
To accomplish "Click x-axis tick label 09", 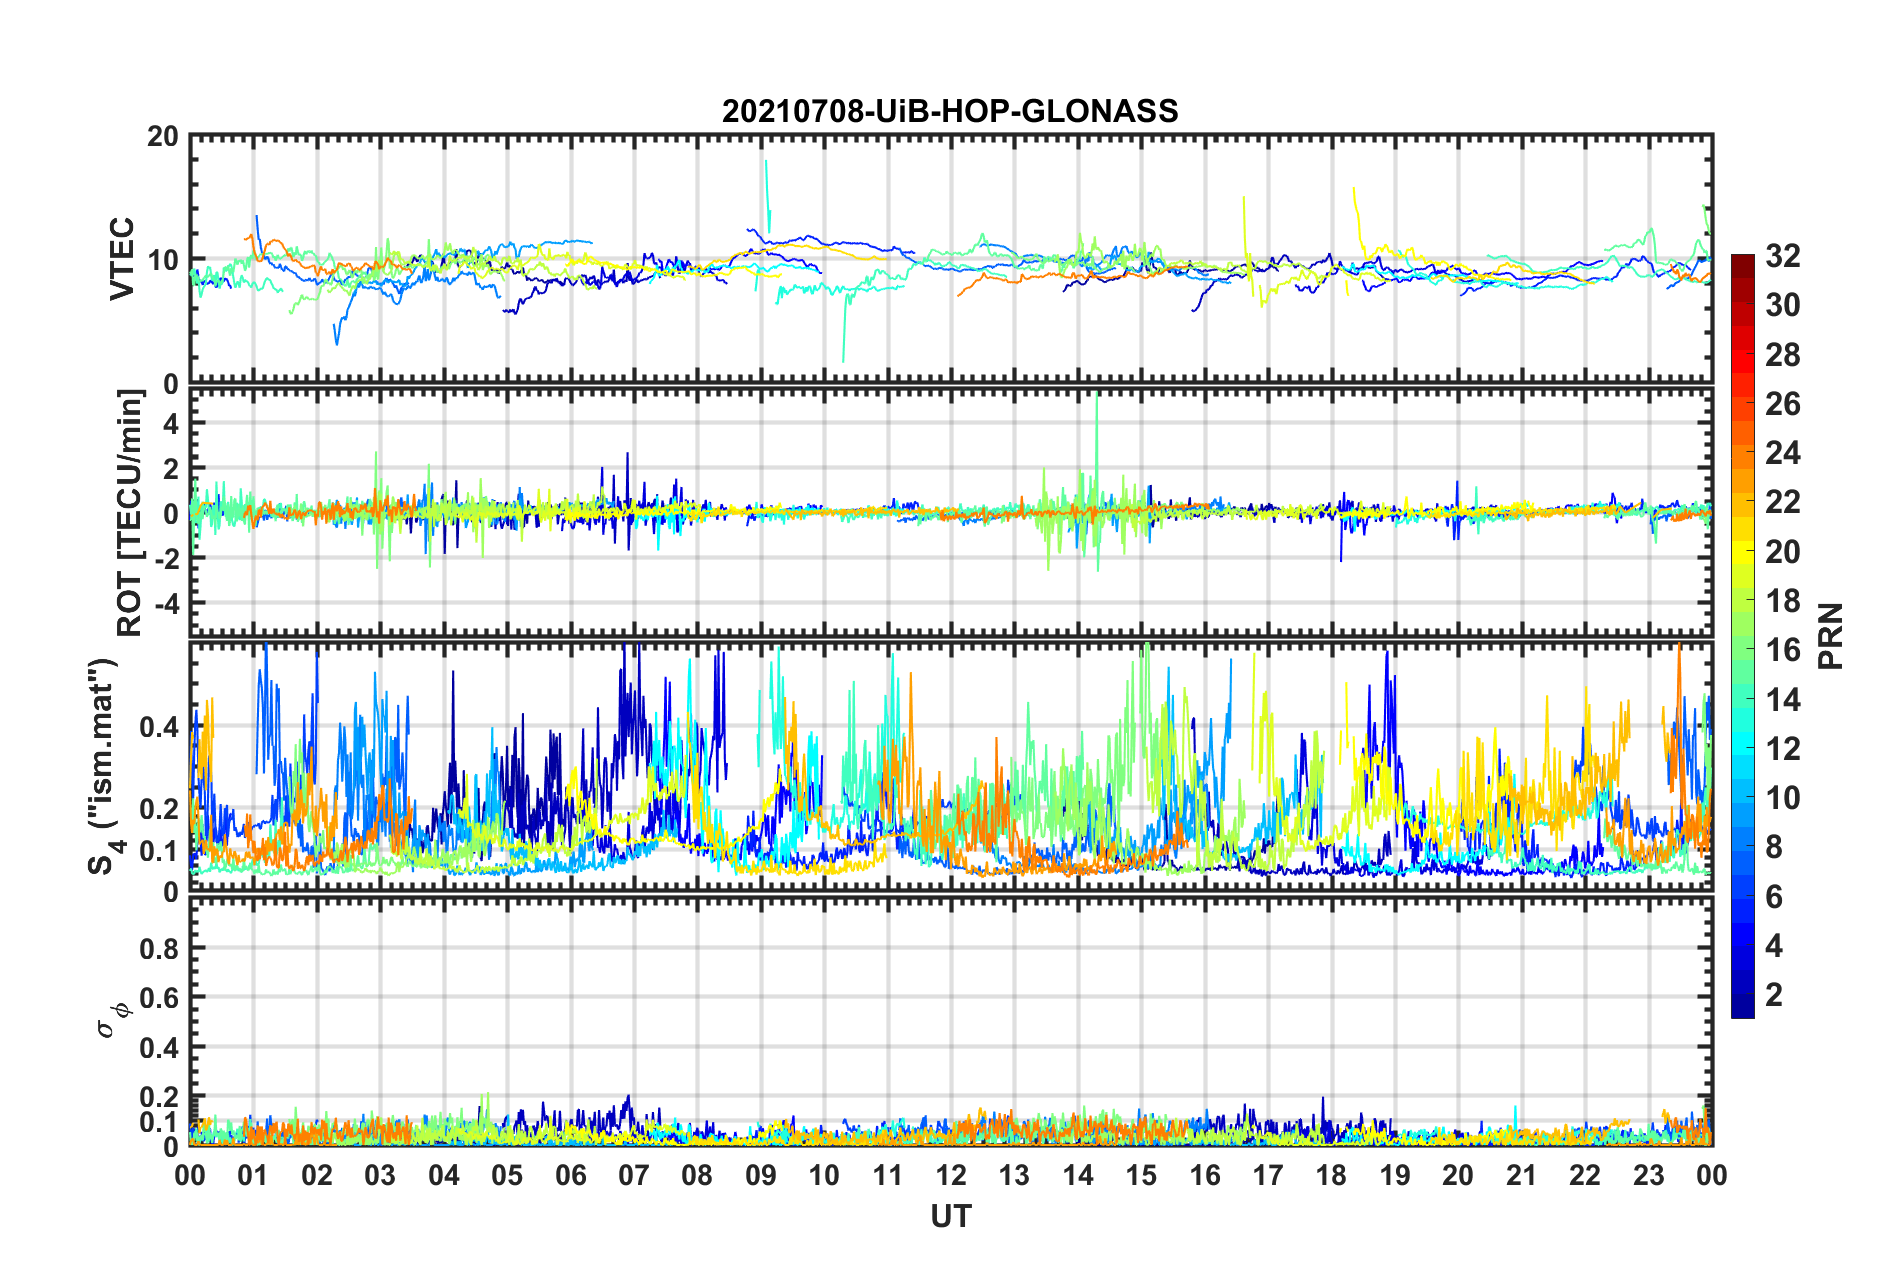I will click(761, 1175).
